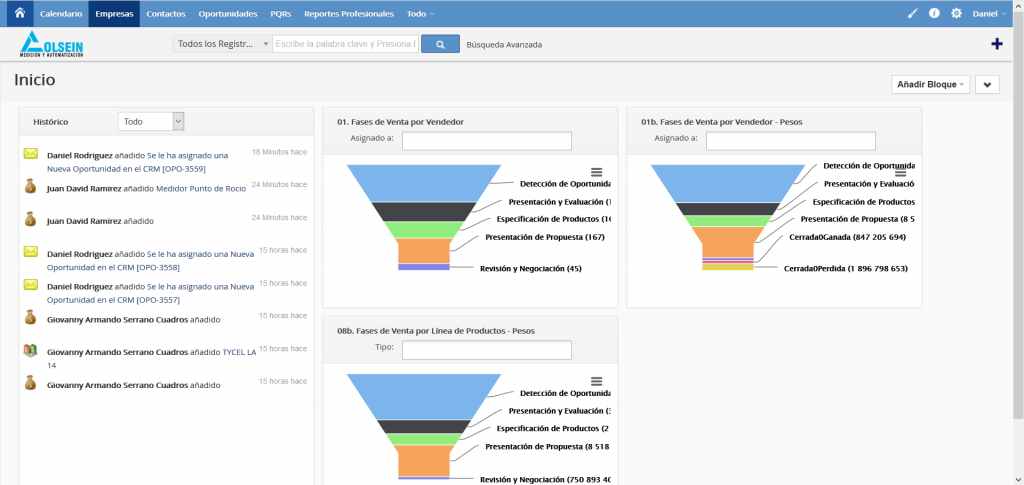Screen dimensions: 1024x485
Task: Open the Histórico Todo filter dropdown
Action: tap(151, 121)
